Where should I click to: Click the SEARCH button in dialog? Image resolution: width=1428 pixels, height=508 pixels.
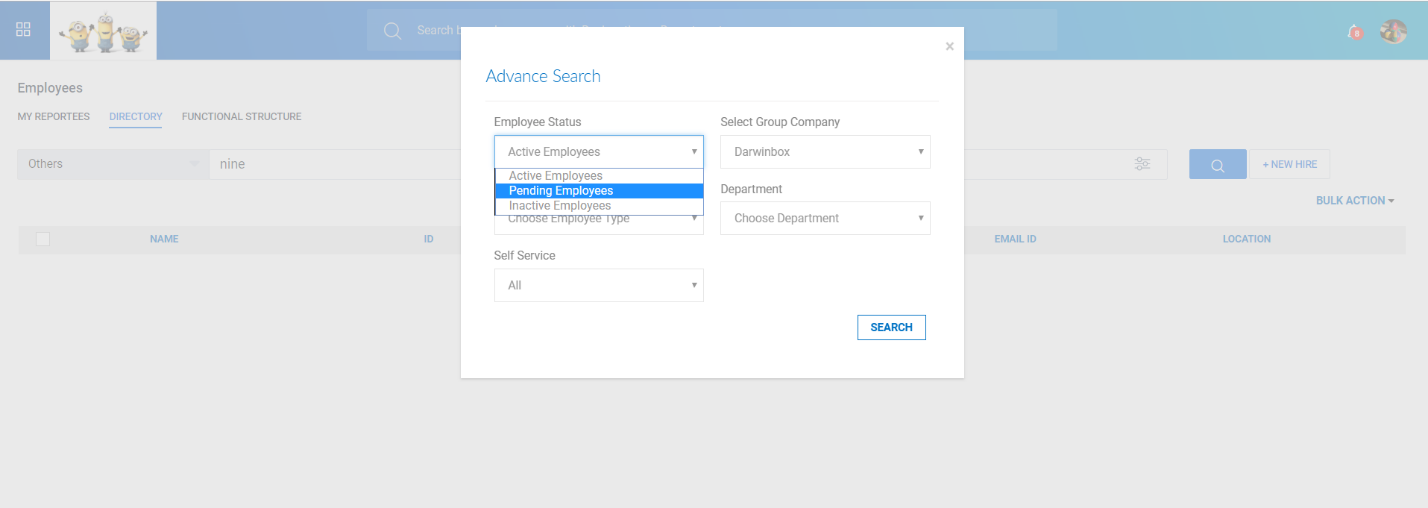click(x=891, y=327)
